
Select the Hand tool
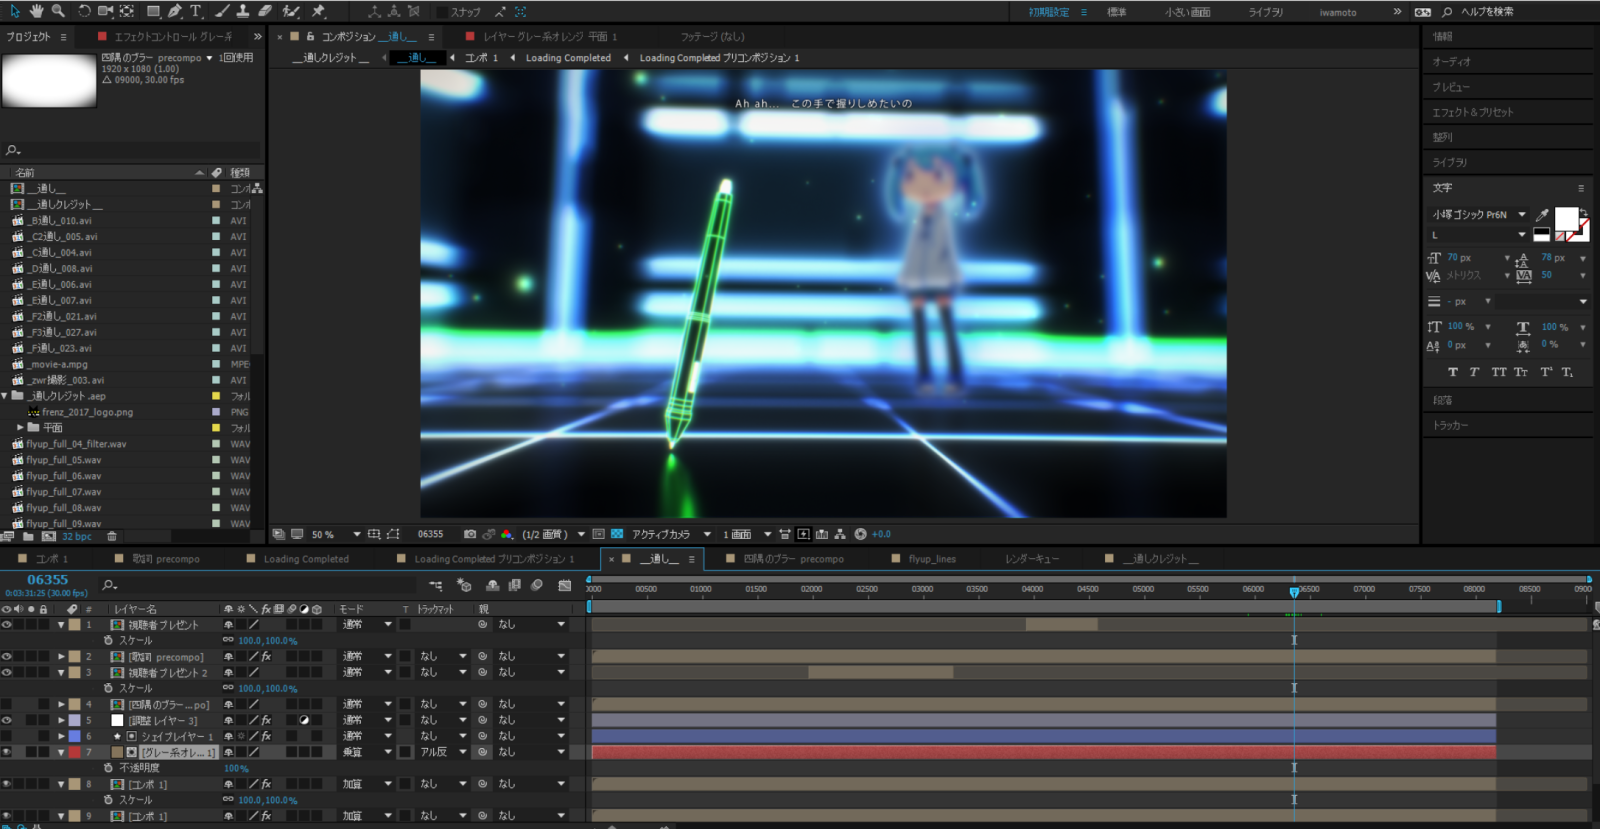pyautogui.click(x=37, y=11)
